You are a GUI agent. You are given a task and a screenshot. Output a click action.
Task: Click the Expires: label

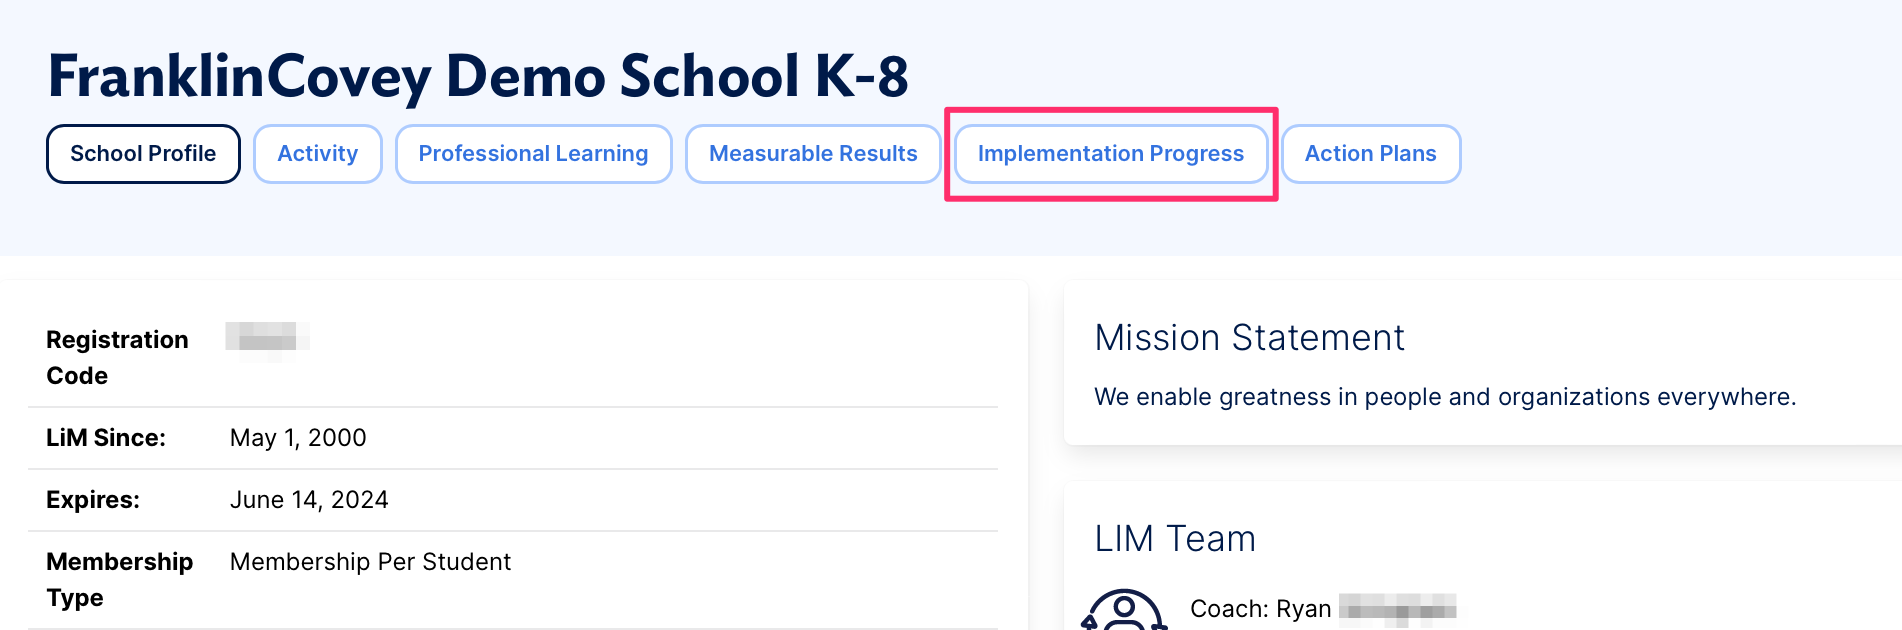[x=93, y=500]
